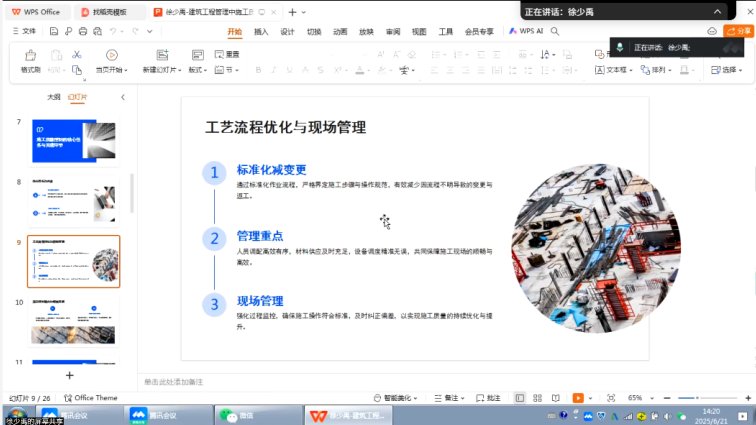Expand the 新建幻灯片 dropdown arrow
Image resolution: width=756 pixels, height=425 pixels.
click(x=179, y=70)
